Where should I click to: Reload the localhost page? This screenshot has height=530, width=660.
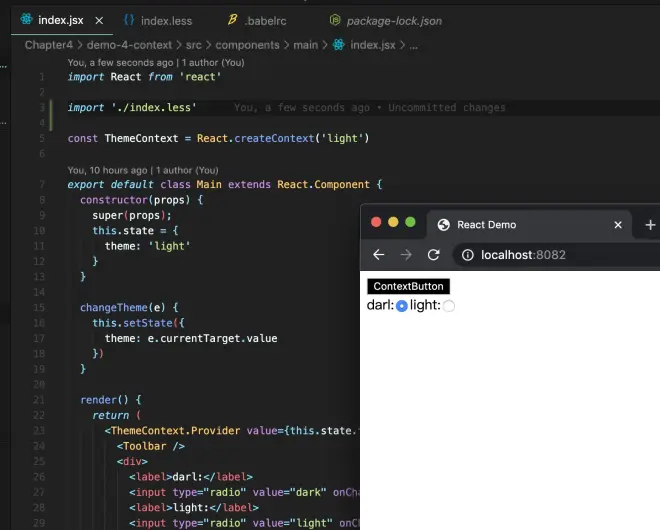click(434, 255)
